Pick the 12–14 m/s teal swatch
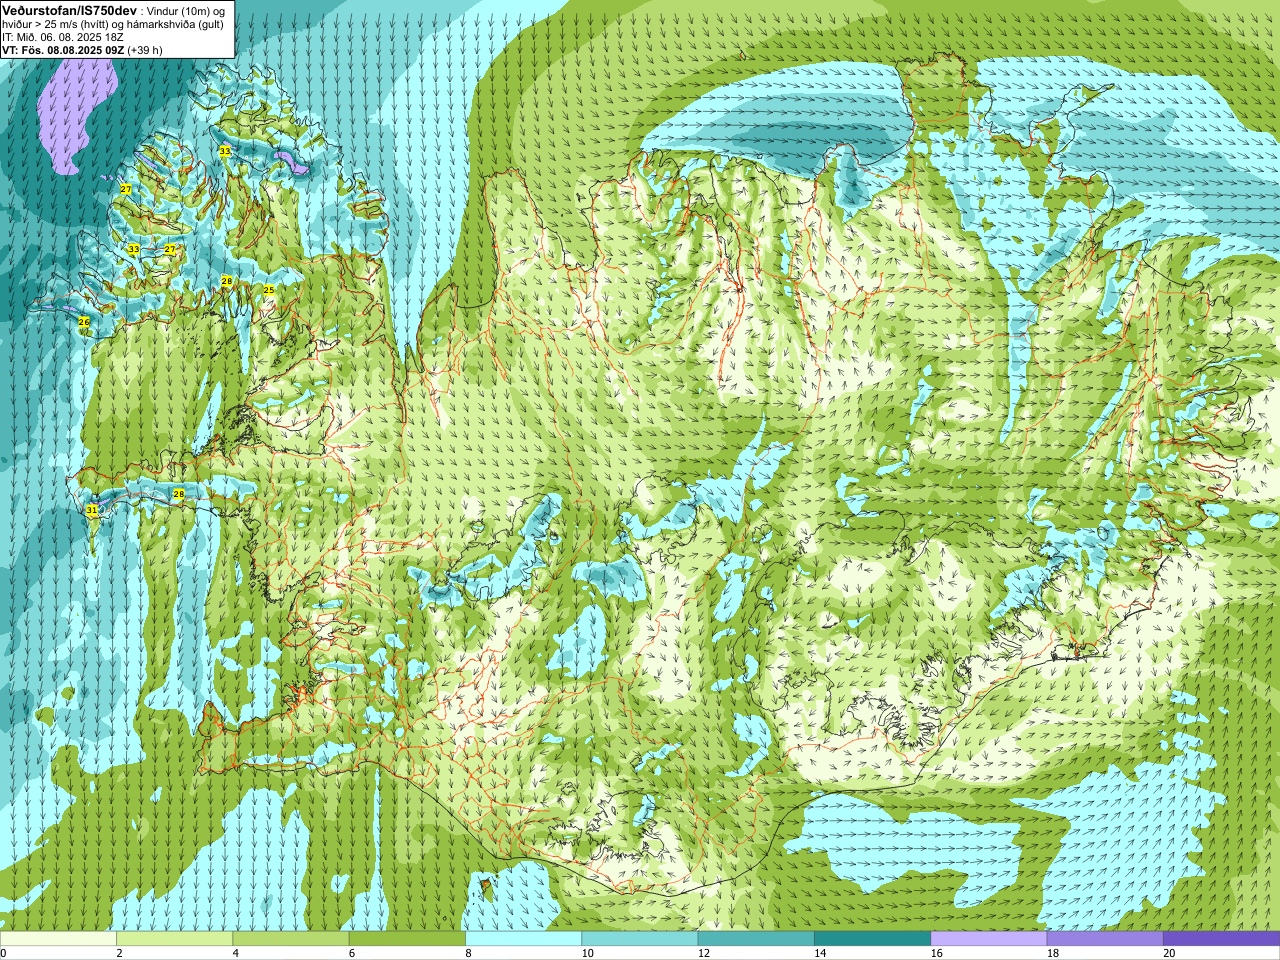The image size is (1280, 960). point(756,939)
